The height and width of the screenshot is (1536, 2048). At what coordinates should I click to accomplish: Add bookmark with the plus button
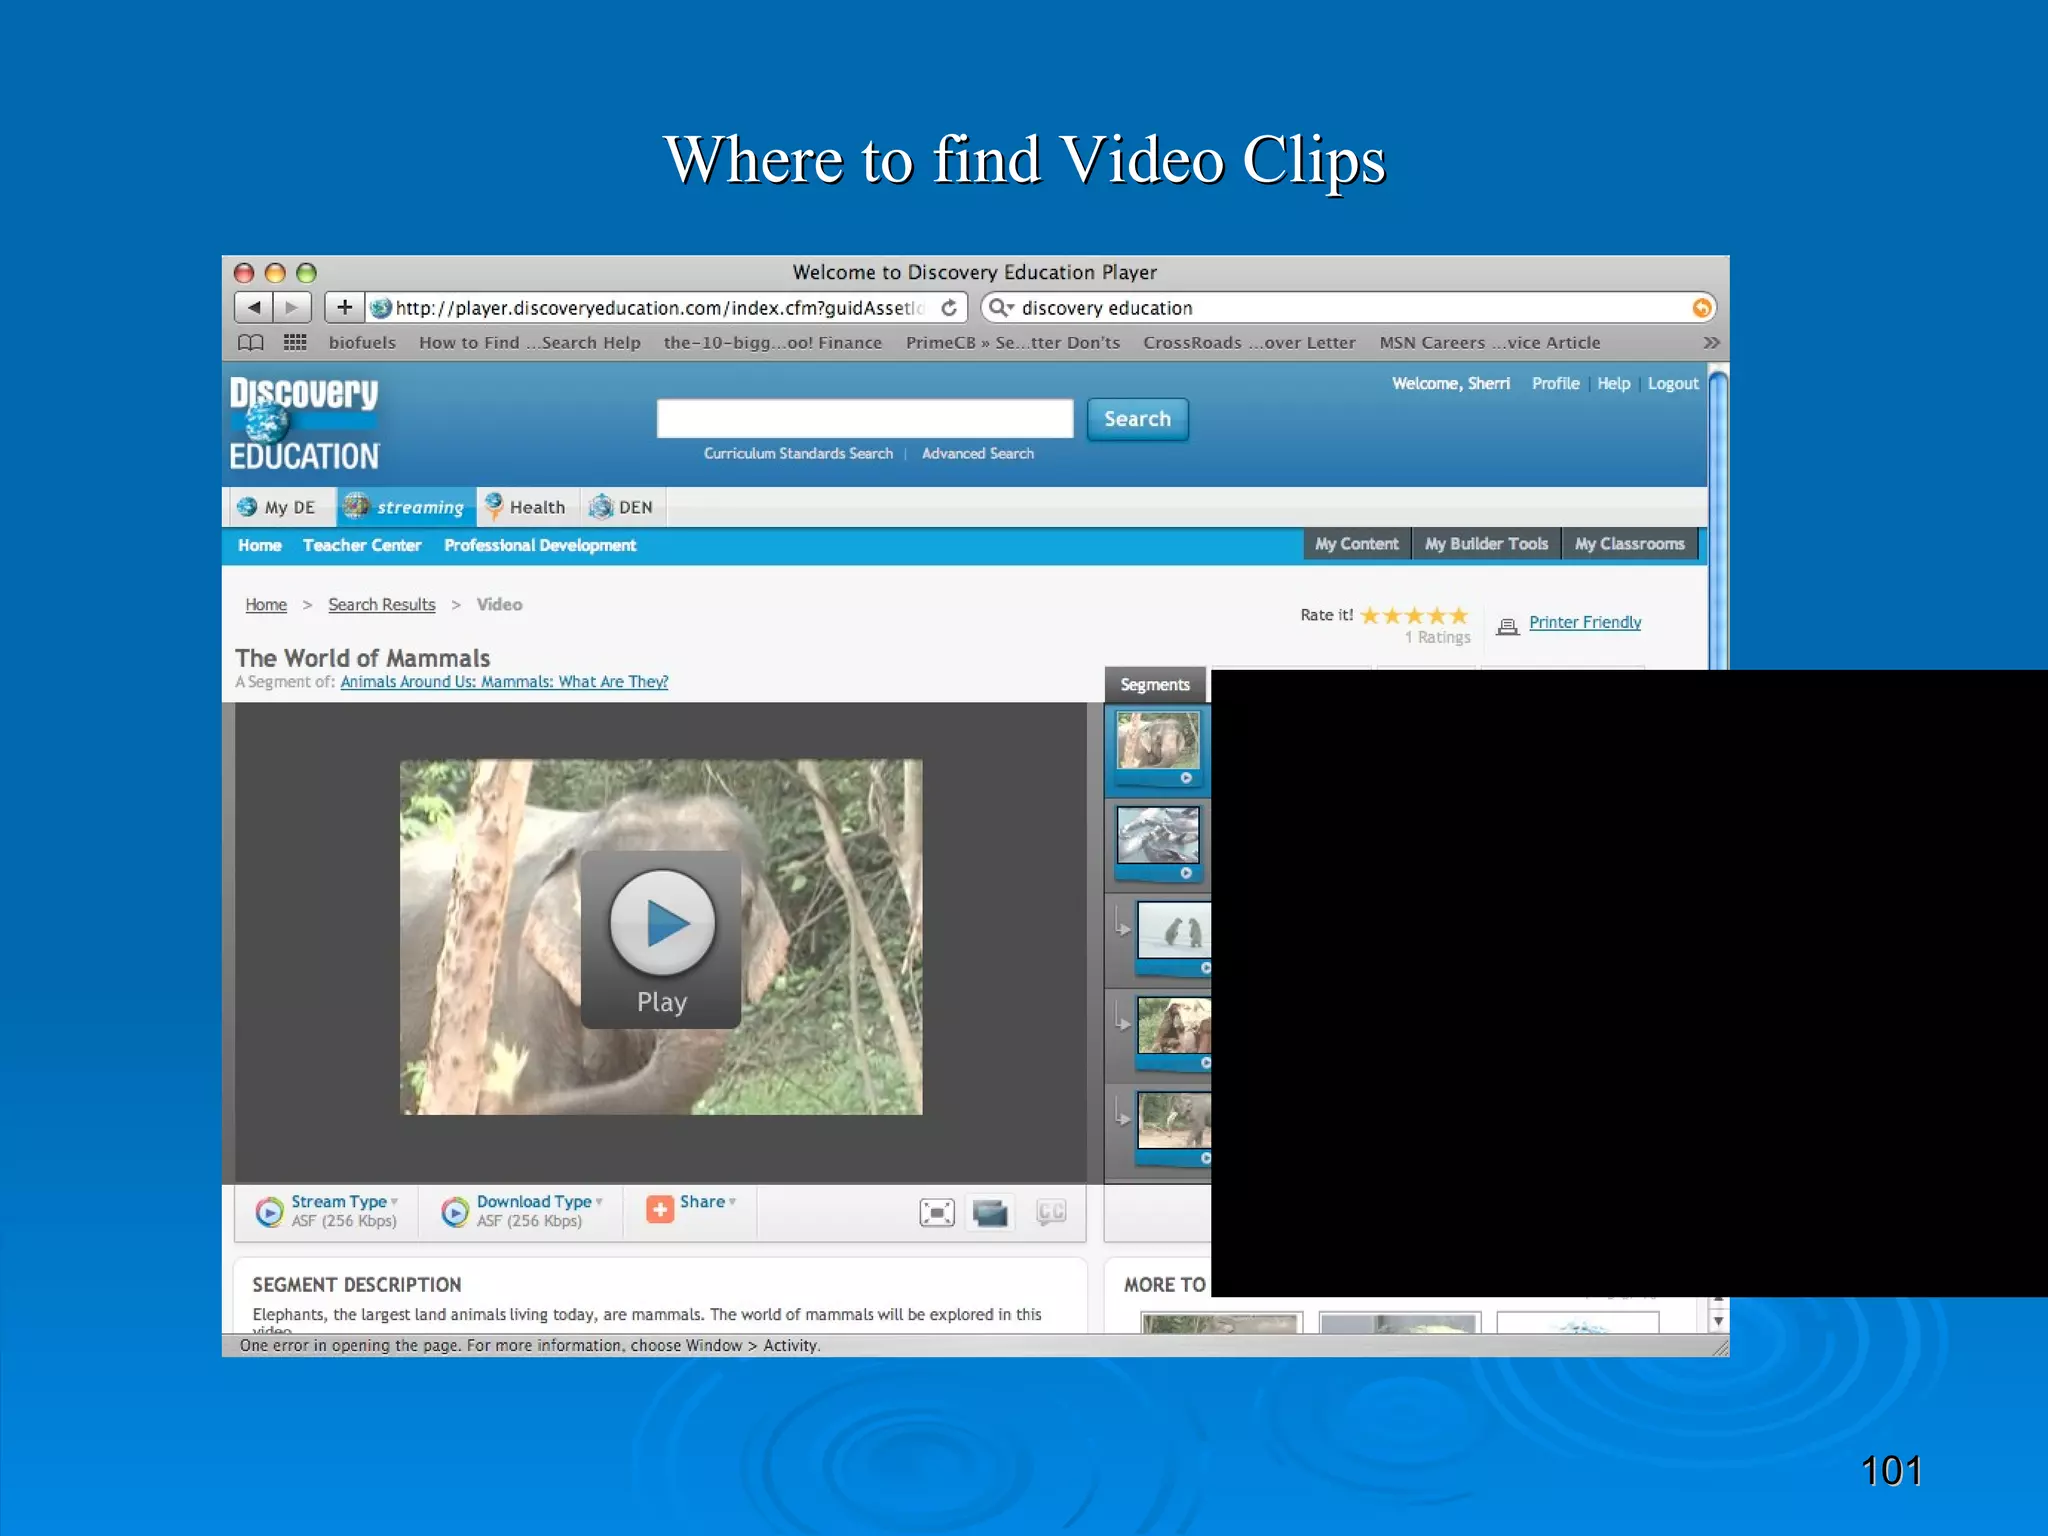pos(344,307)
